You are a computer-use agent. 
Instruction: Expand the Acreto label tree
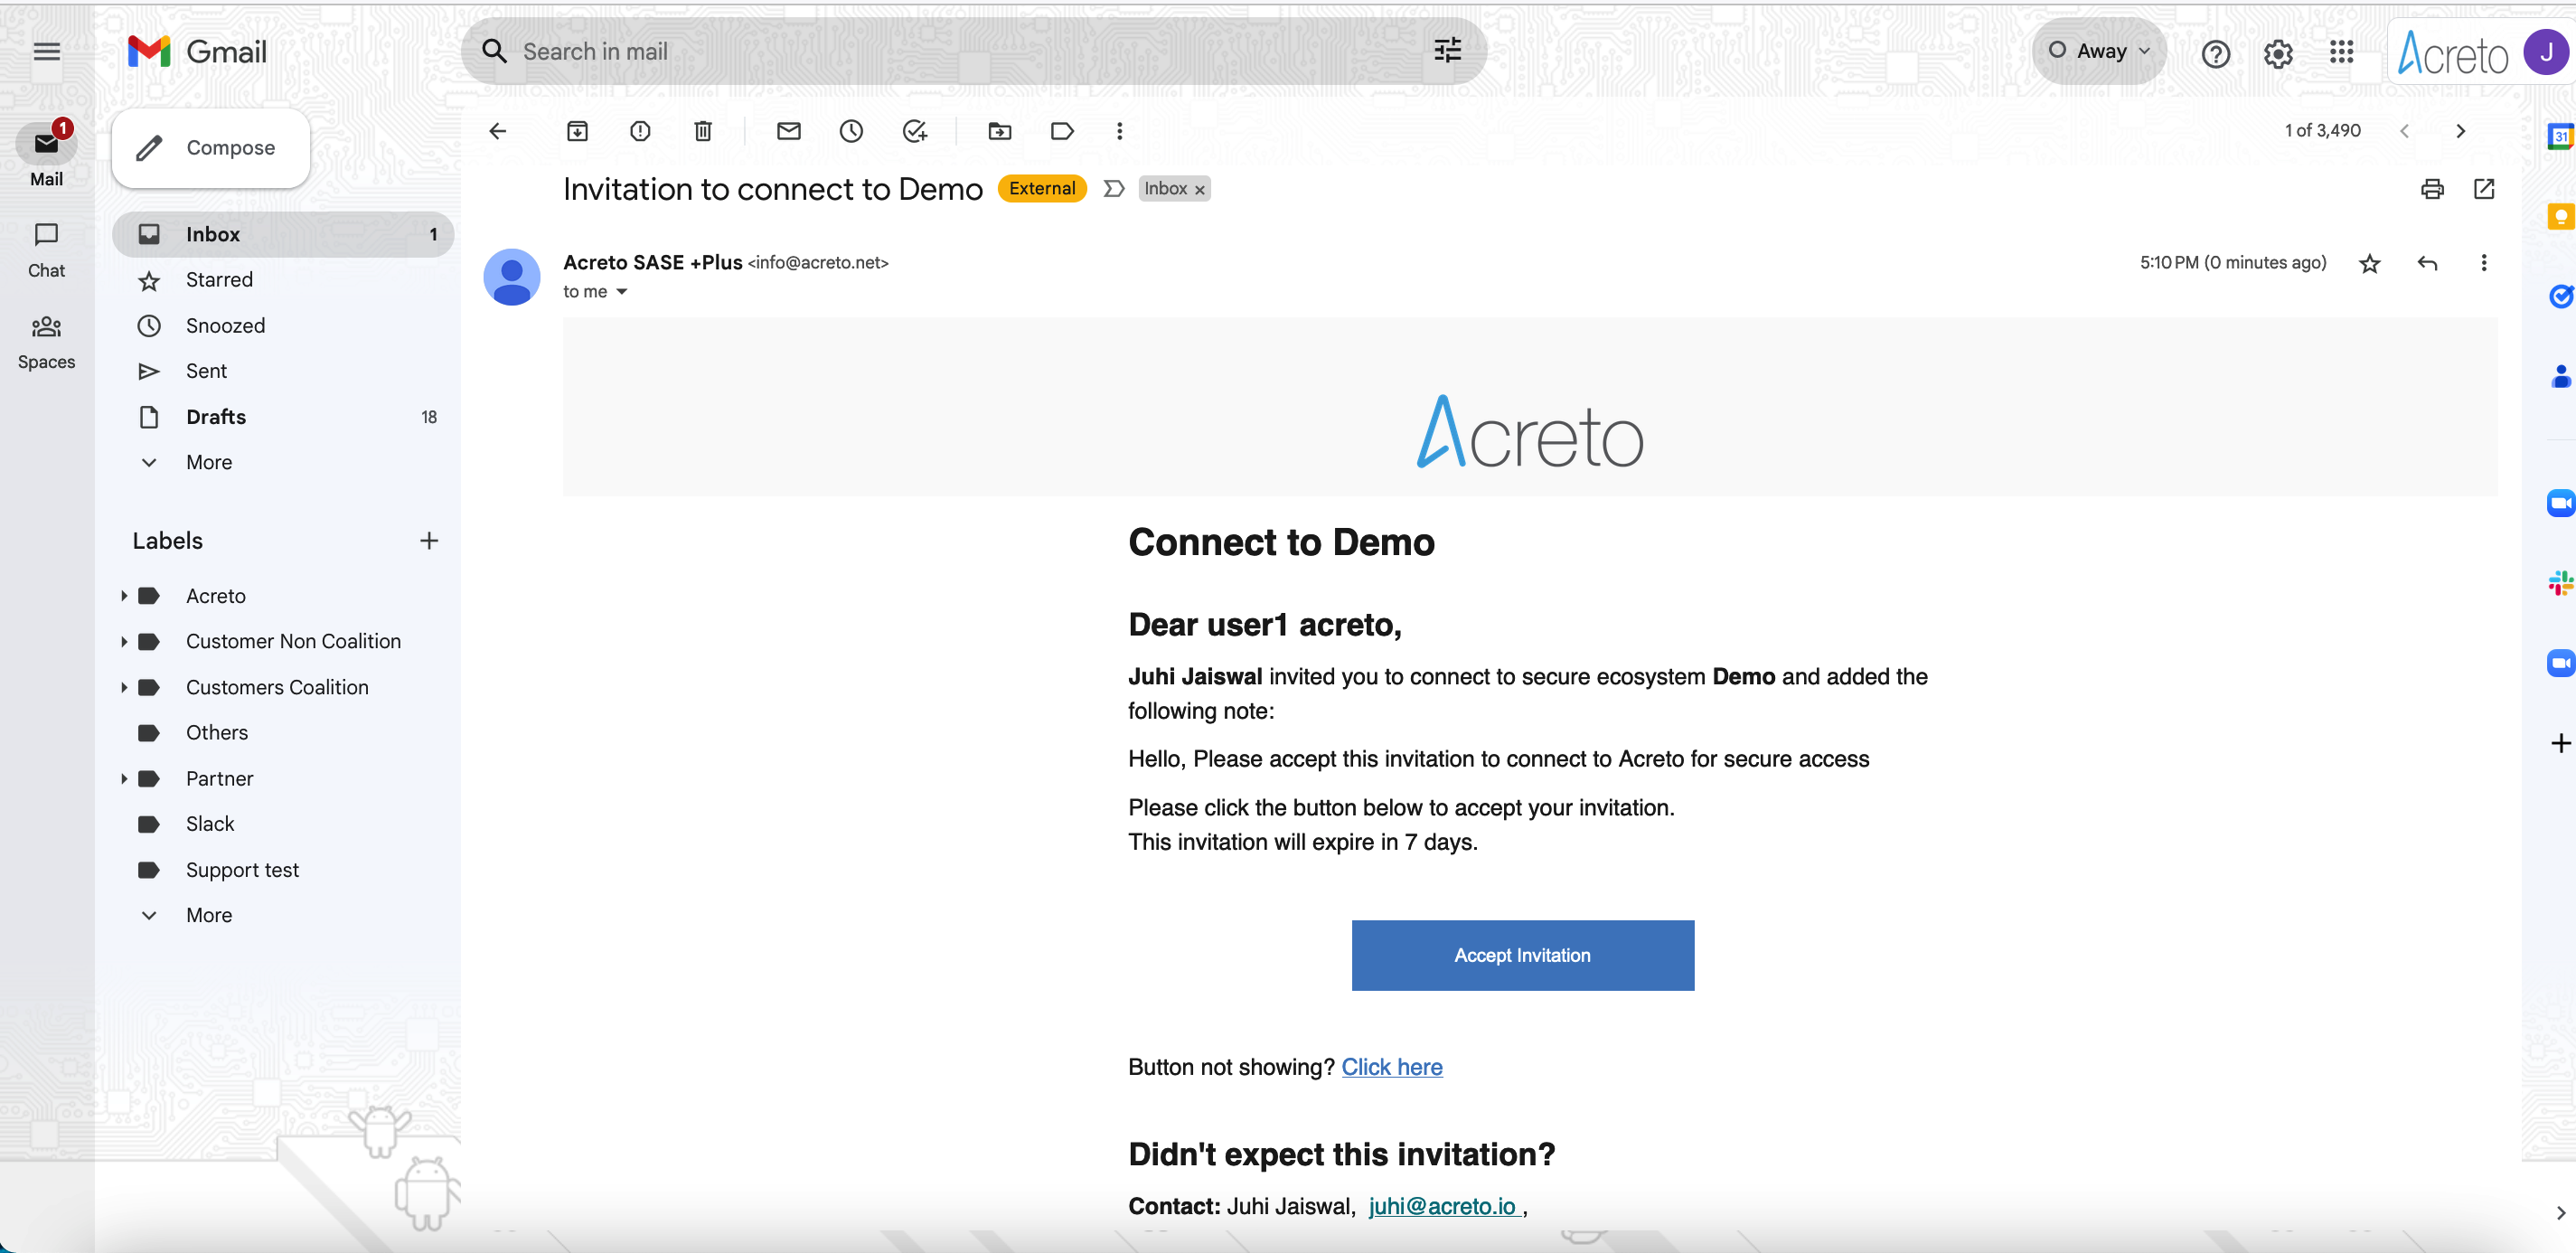[x=124, y=596]
